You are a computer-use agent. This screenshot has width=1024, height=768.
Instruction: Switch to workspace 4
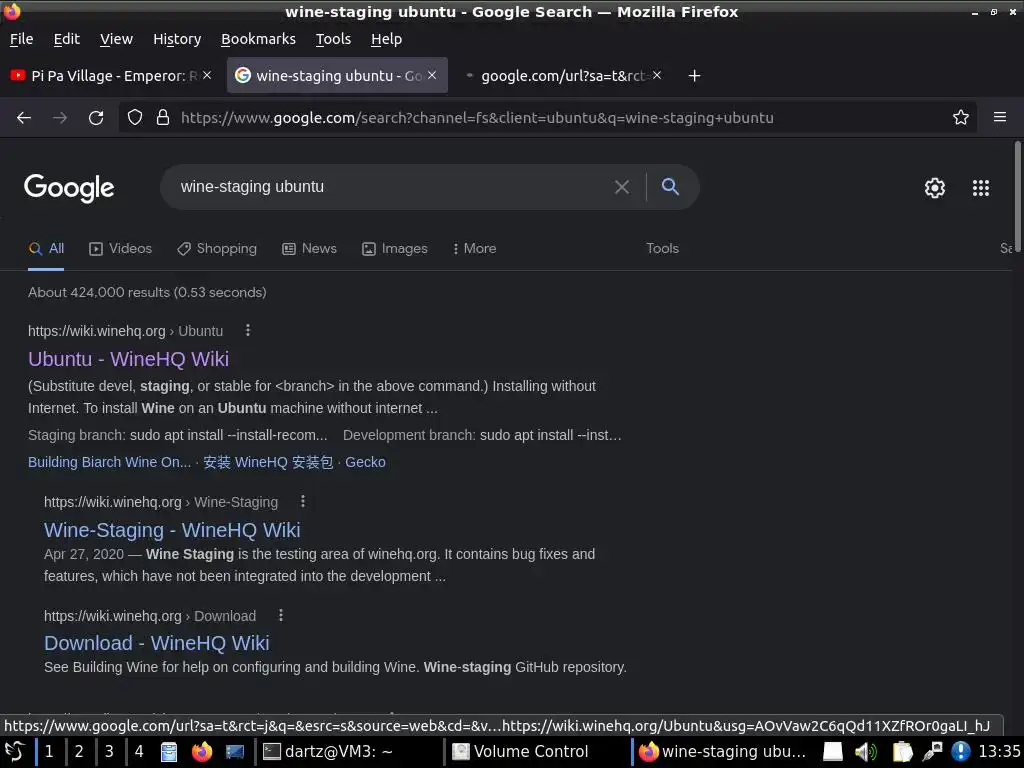tap(139, 752)
